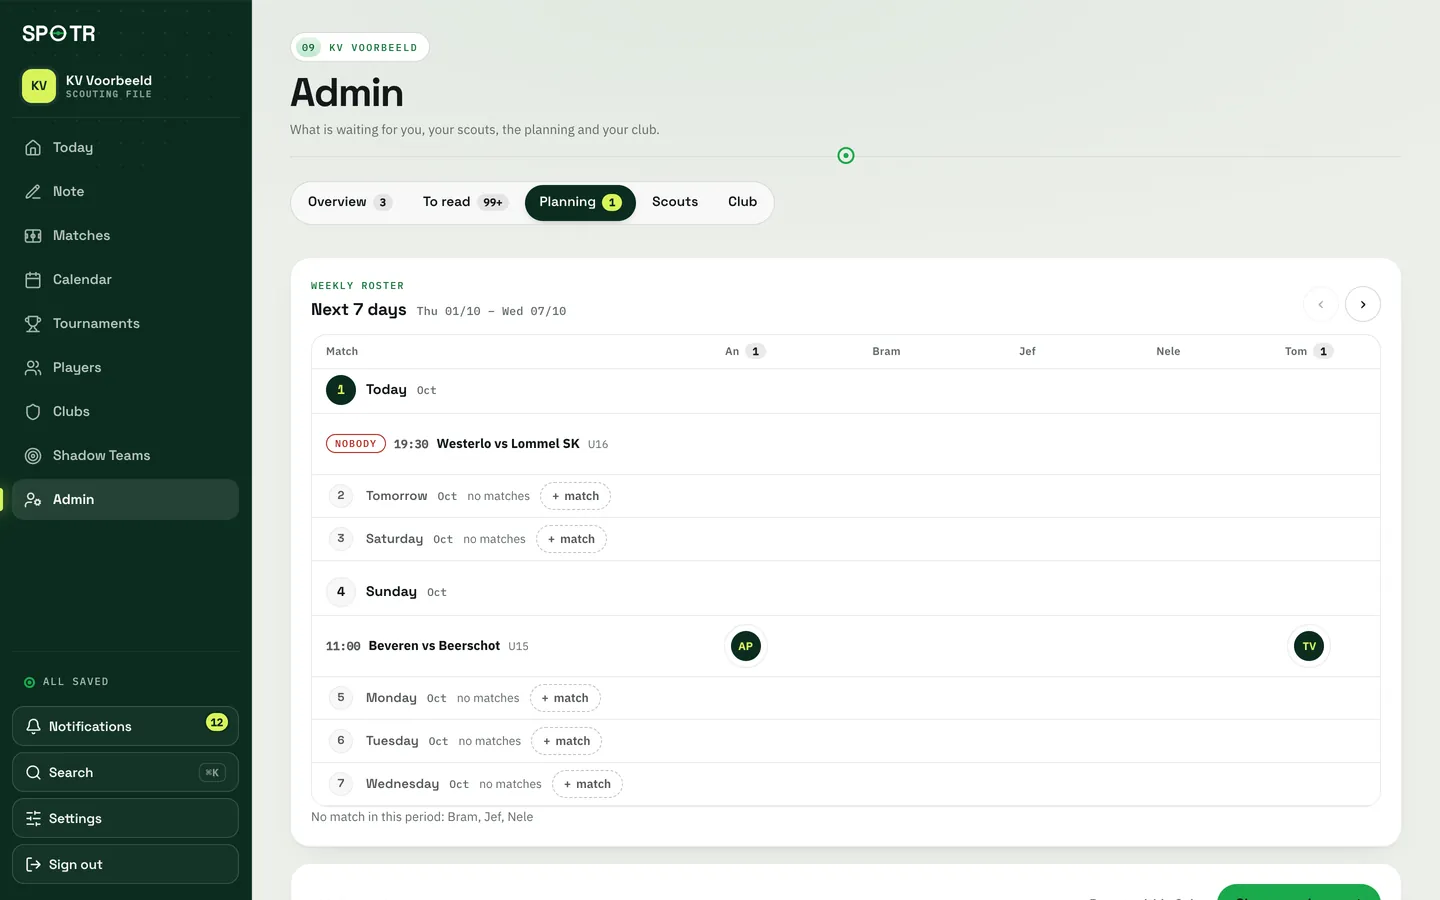Switch to the Overview tab
This screenshot has height=900, width=1440.
click(x=349, y=202)
